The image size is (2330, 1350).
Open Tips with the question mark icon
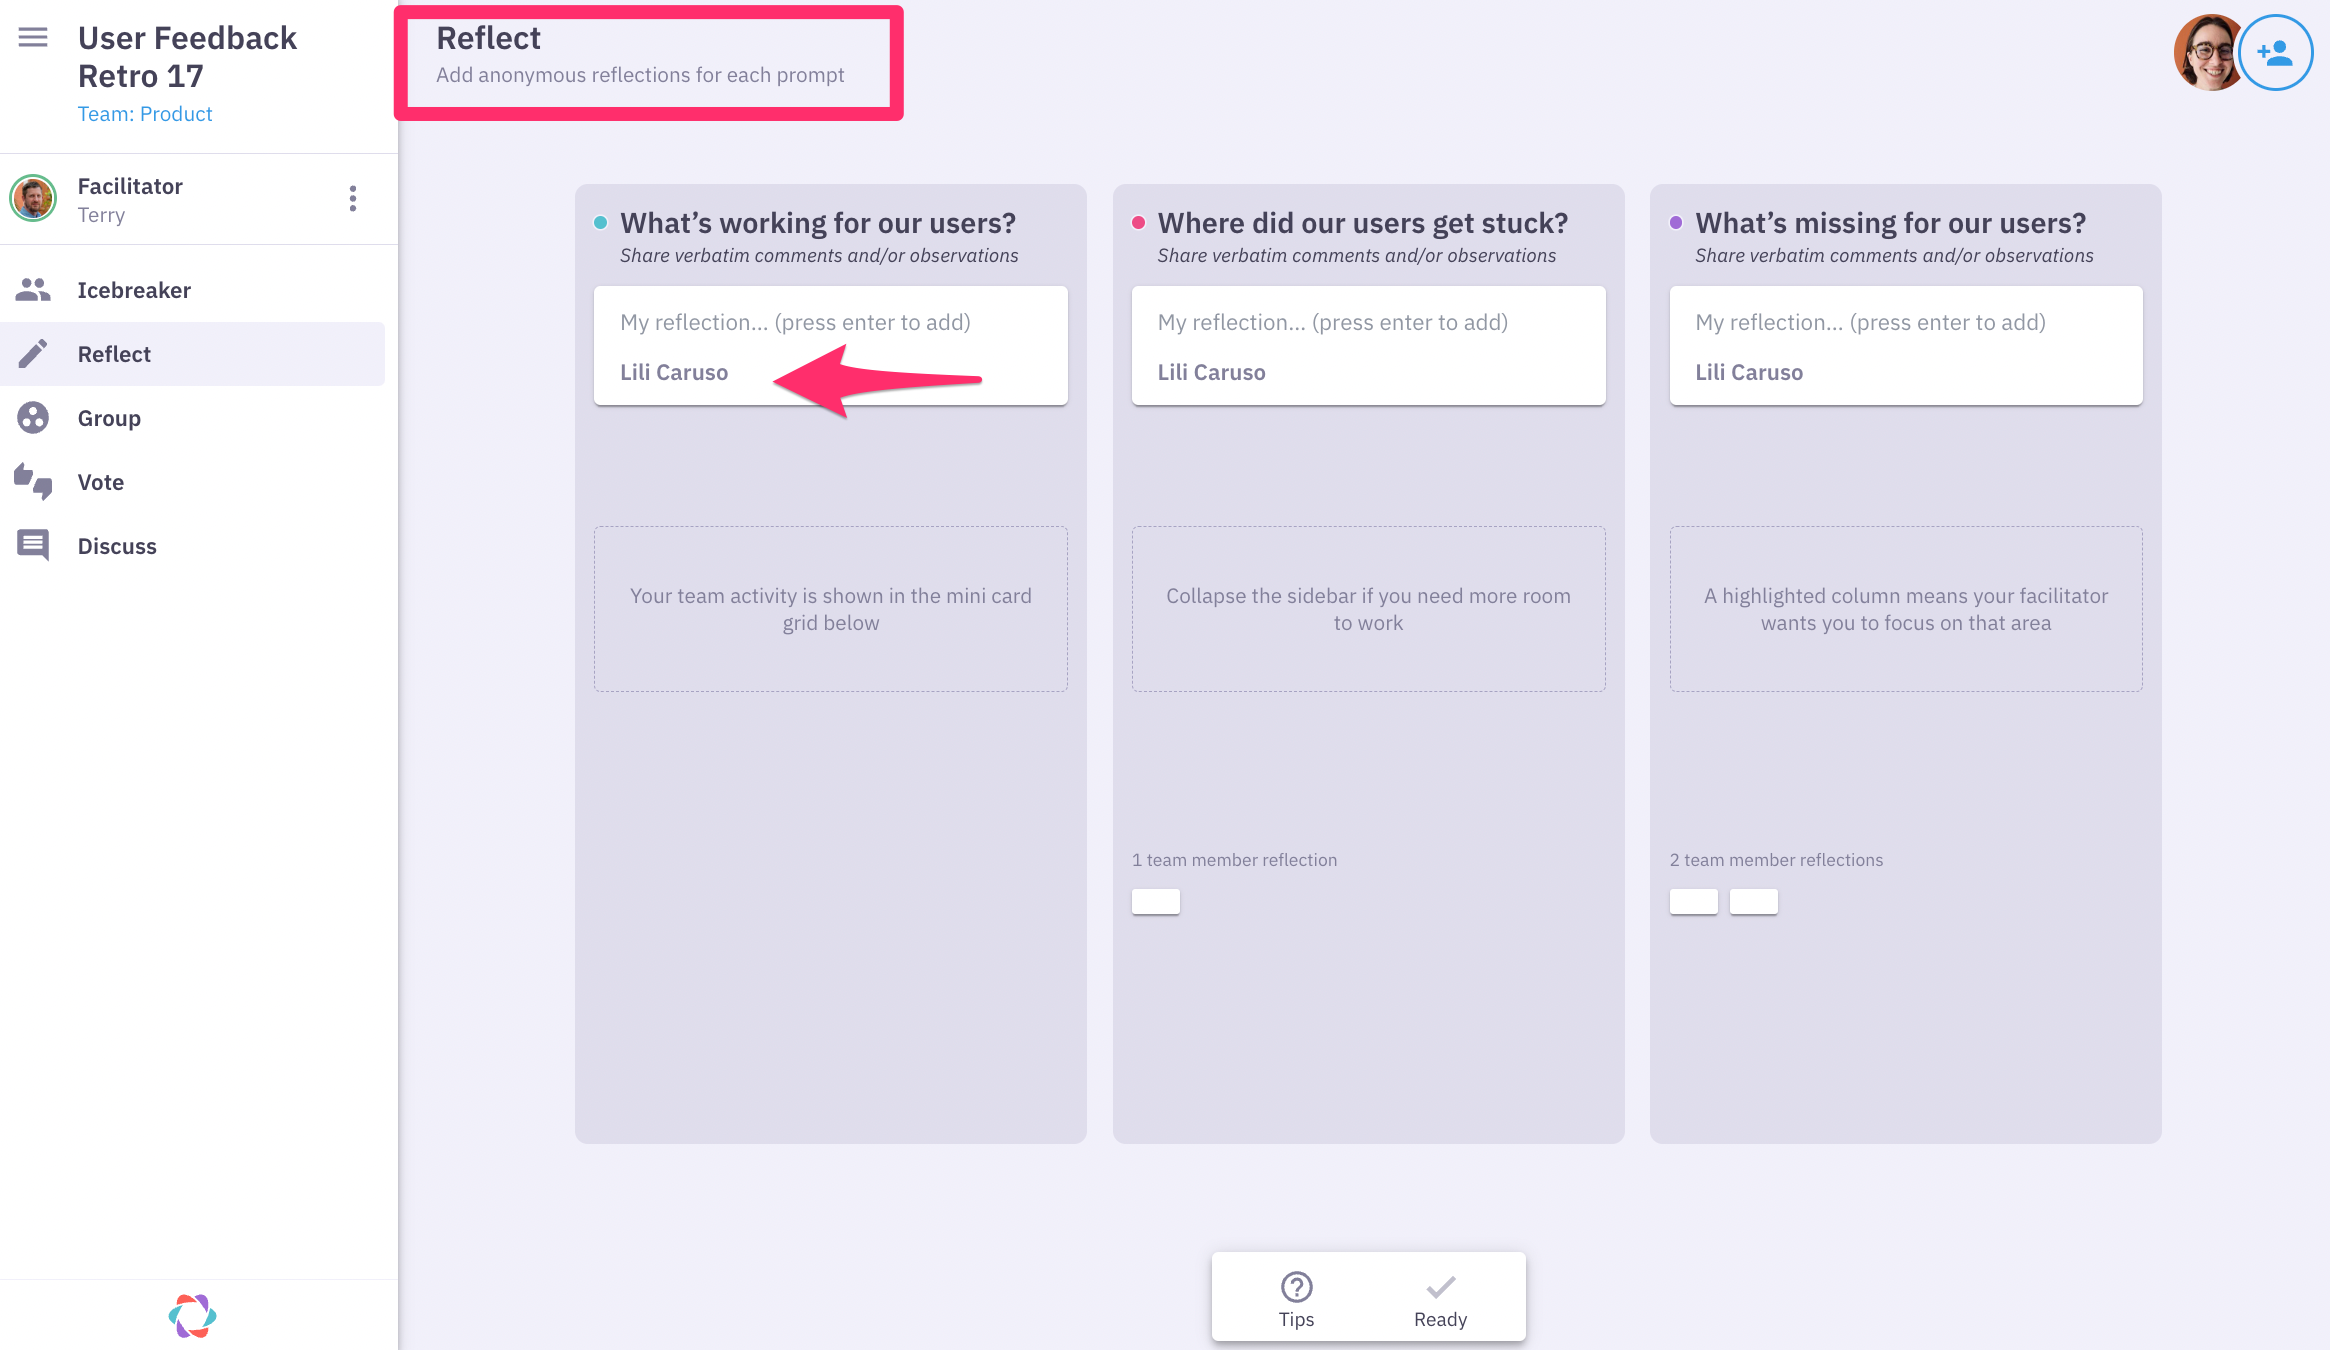pyautogui.click(x=1296, y=1287)
